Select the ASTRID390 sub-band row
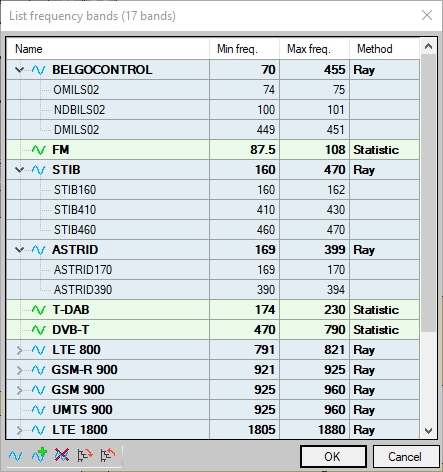 click(x=213, y=290)
